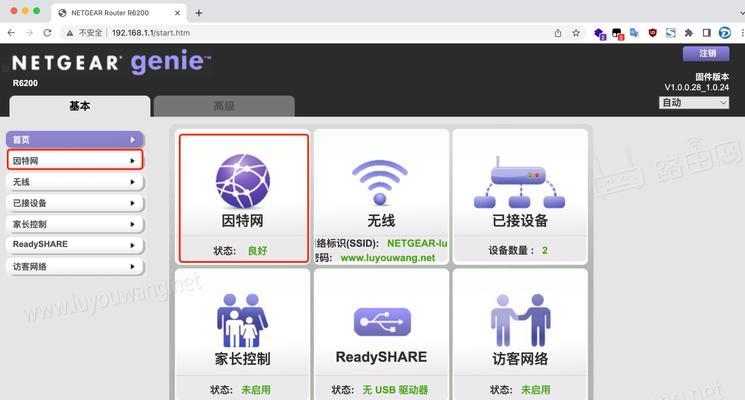
Task: Open the blue circular profile extension icon
Action: pyautogui.click(x=725, y=33)
